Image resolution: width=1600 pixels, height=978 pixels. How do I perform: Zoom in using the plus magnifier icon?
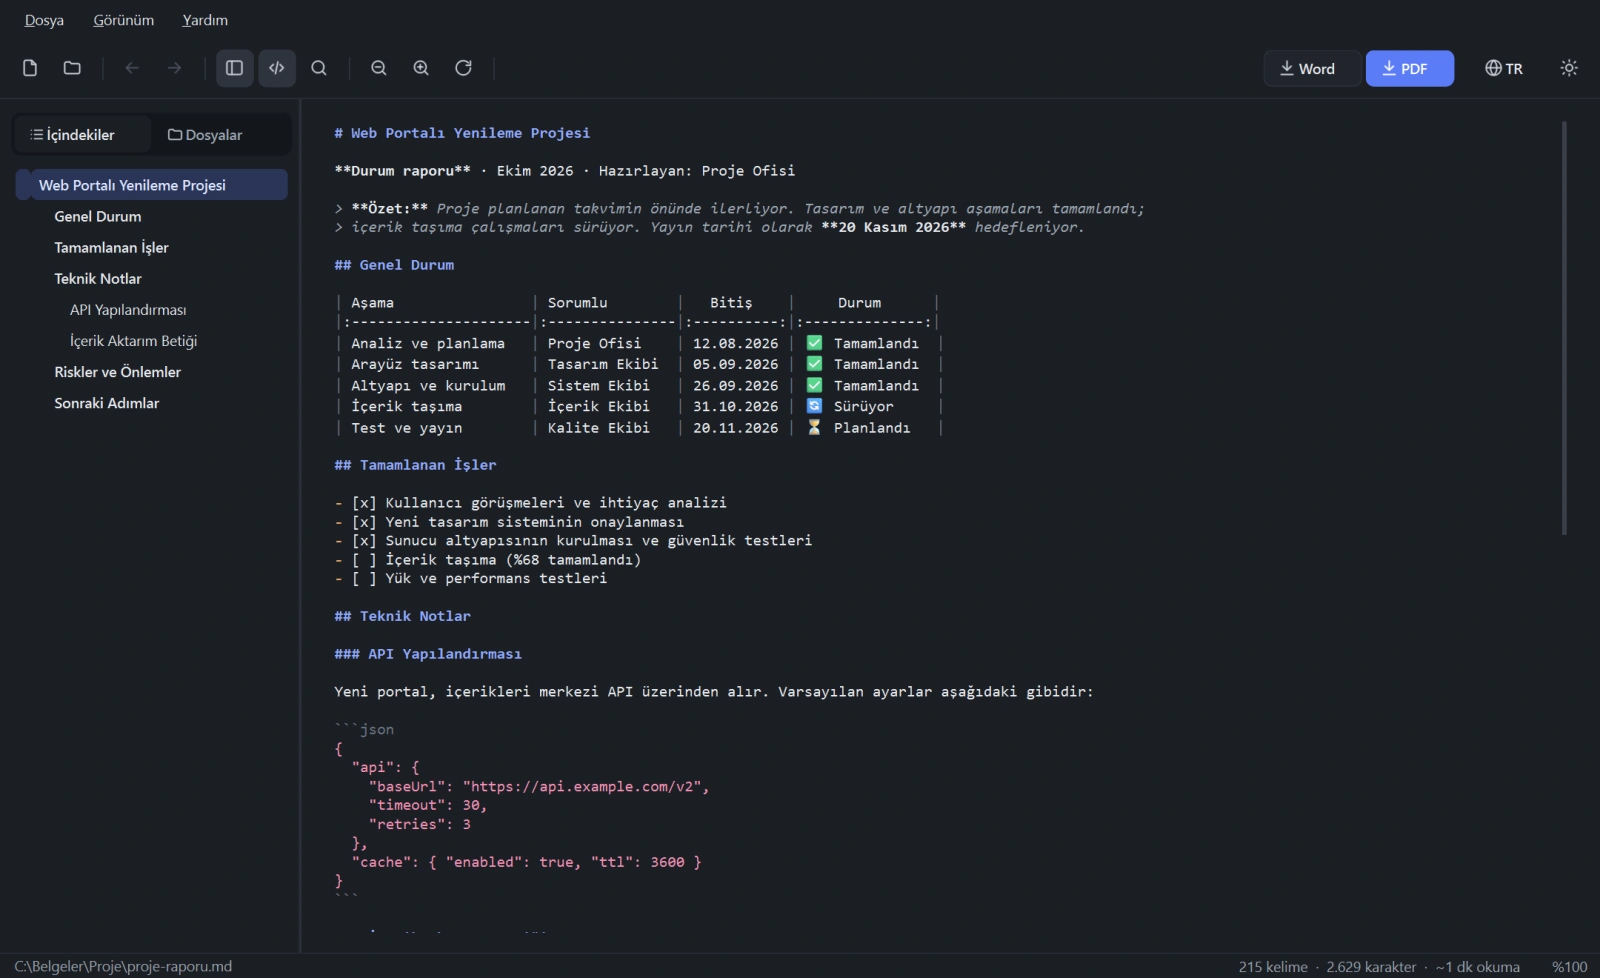pos(421,68)
